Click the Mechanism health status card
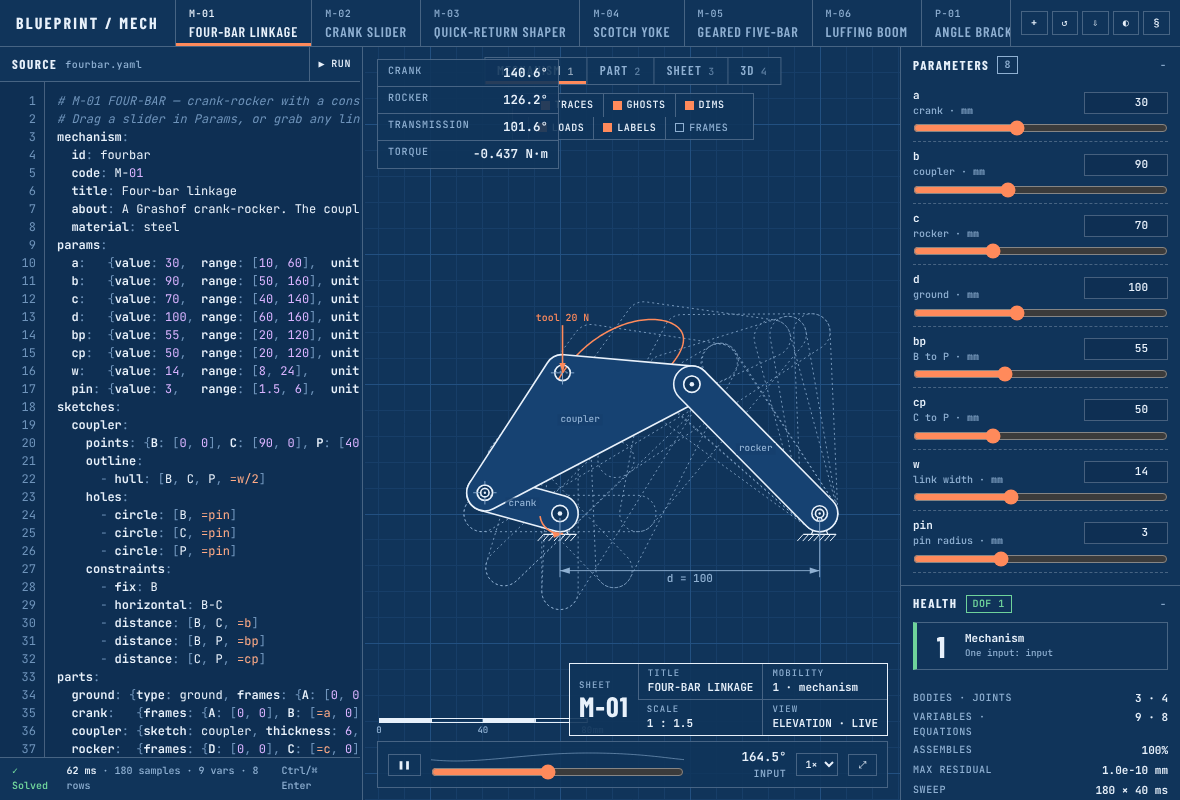This screenshot has width=1180, height=800. pos(1040,646)
